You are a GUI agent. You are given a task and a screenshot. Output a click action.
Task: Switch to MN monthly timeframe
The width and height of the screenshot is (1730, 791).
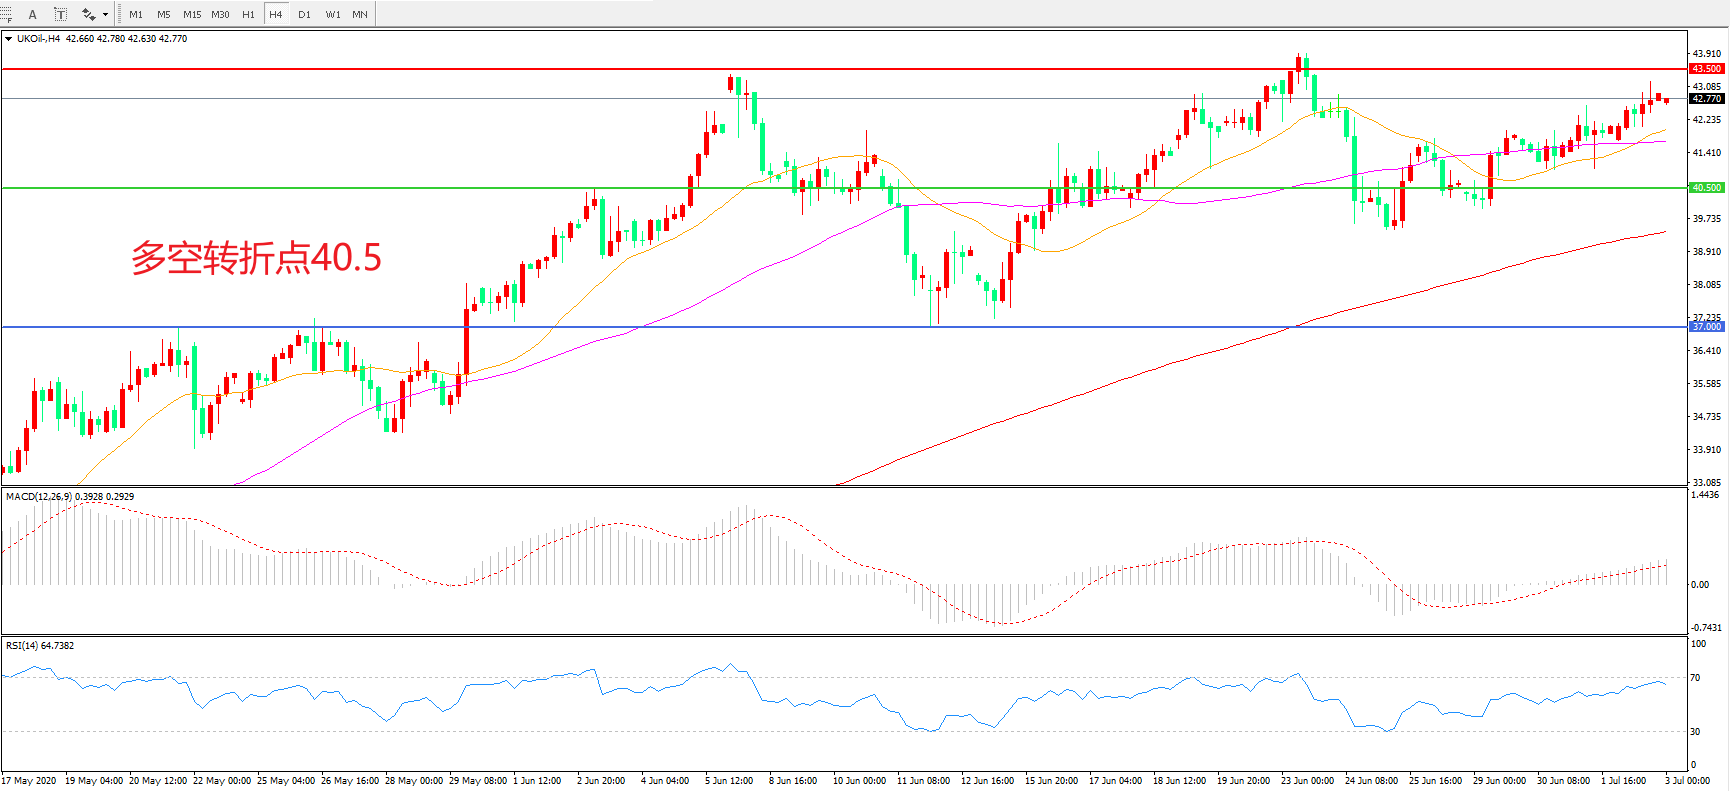(360, 14)
